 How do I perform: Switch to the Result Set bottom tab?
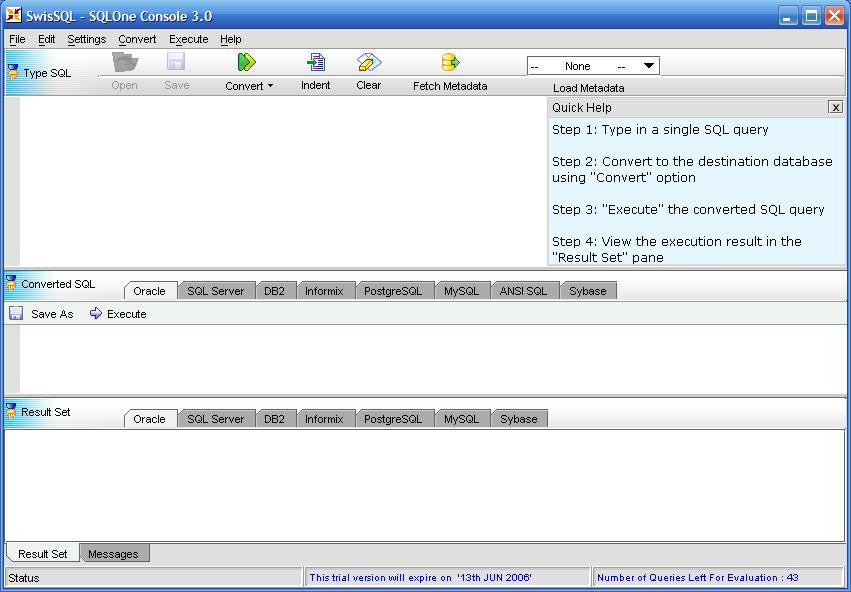point(43,554)
